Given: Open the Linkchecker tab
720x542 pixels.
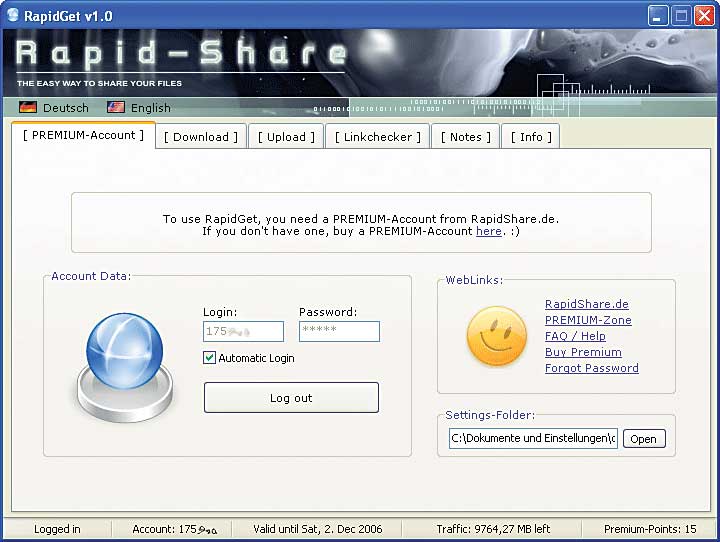Looking at the screenshot, I should tap(378, 137).
